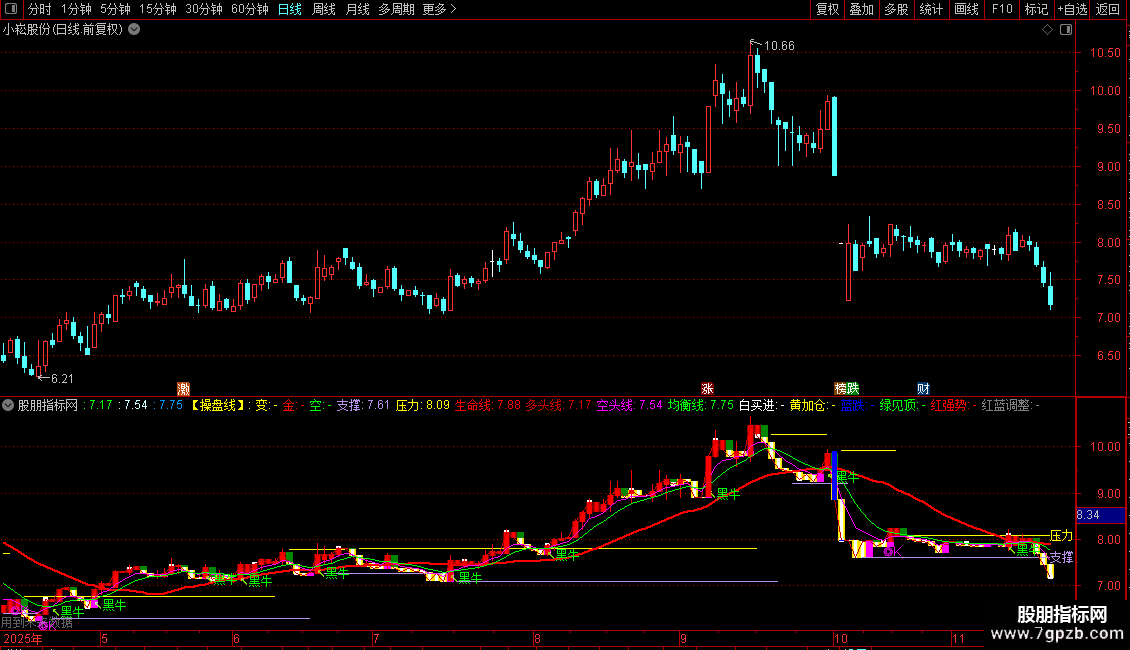Click the 8.34 price cursor tag

click(x=1100, y=515)
